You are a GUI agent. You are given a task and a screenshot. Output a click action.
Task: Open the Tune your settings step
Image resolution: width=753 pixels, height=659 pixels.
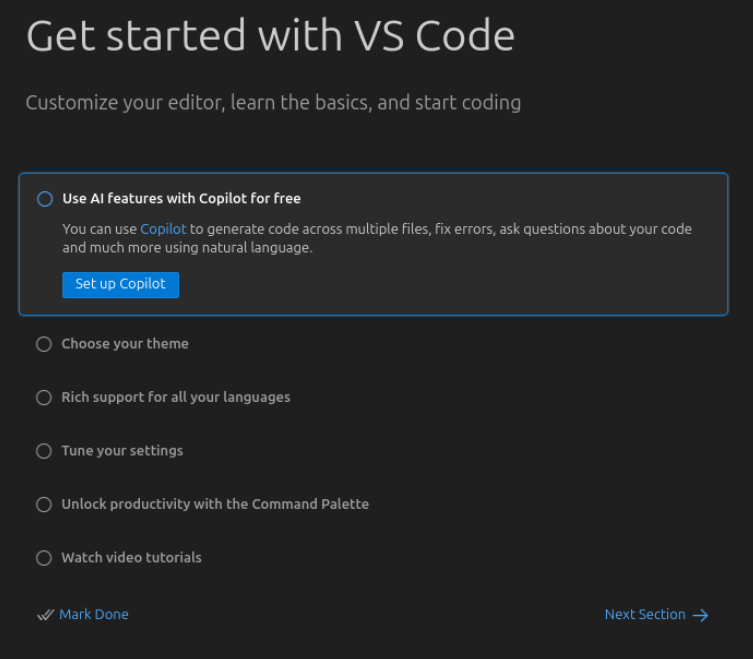[122, 451]
